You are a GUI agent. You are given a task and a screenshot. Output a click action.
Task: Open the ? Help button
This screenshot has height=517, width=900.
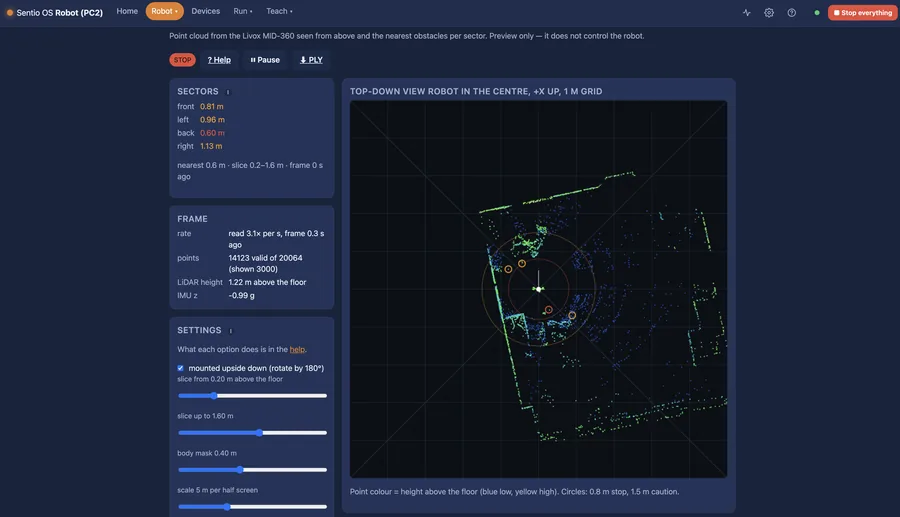click(219, 60)
